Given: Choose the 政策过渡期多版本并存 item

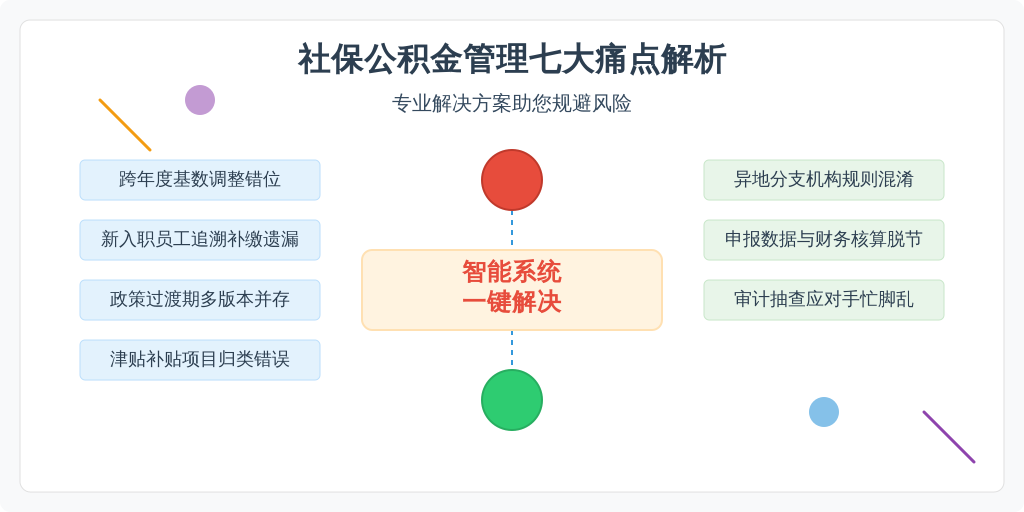Looking at the screenshot, I should [200, 300].
